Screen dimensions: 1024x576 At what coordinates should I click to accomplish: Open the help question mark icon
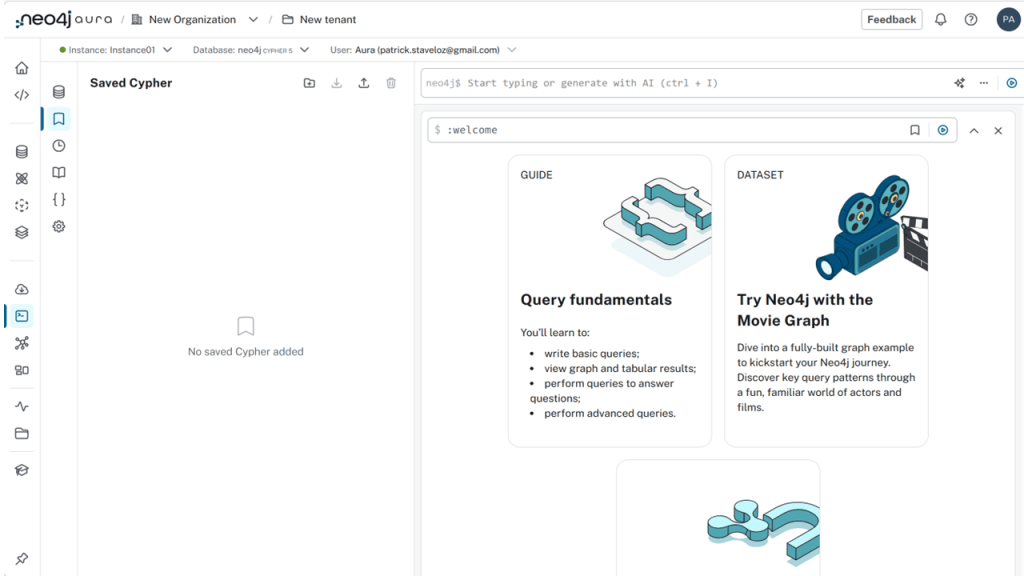(x=970, y=19)
